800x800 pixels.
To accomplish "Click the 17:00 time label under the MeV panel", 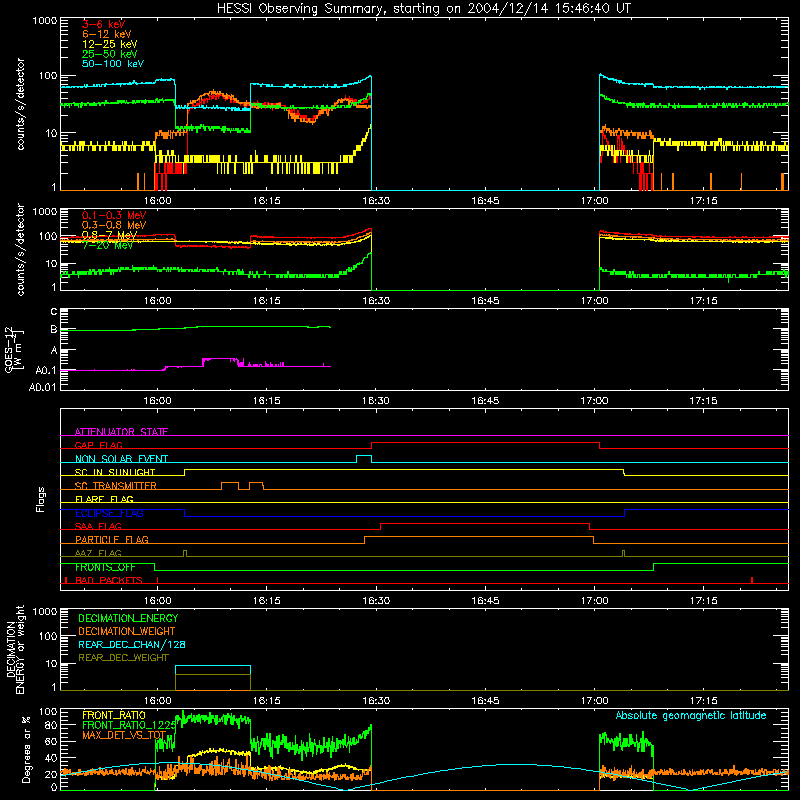I will [x=594, y=301].
